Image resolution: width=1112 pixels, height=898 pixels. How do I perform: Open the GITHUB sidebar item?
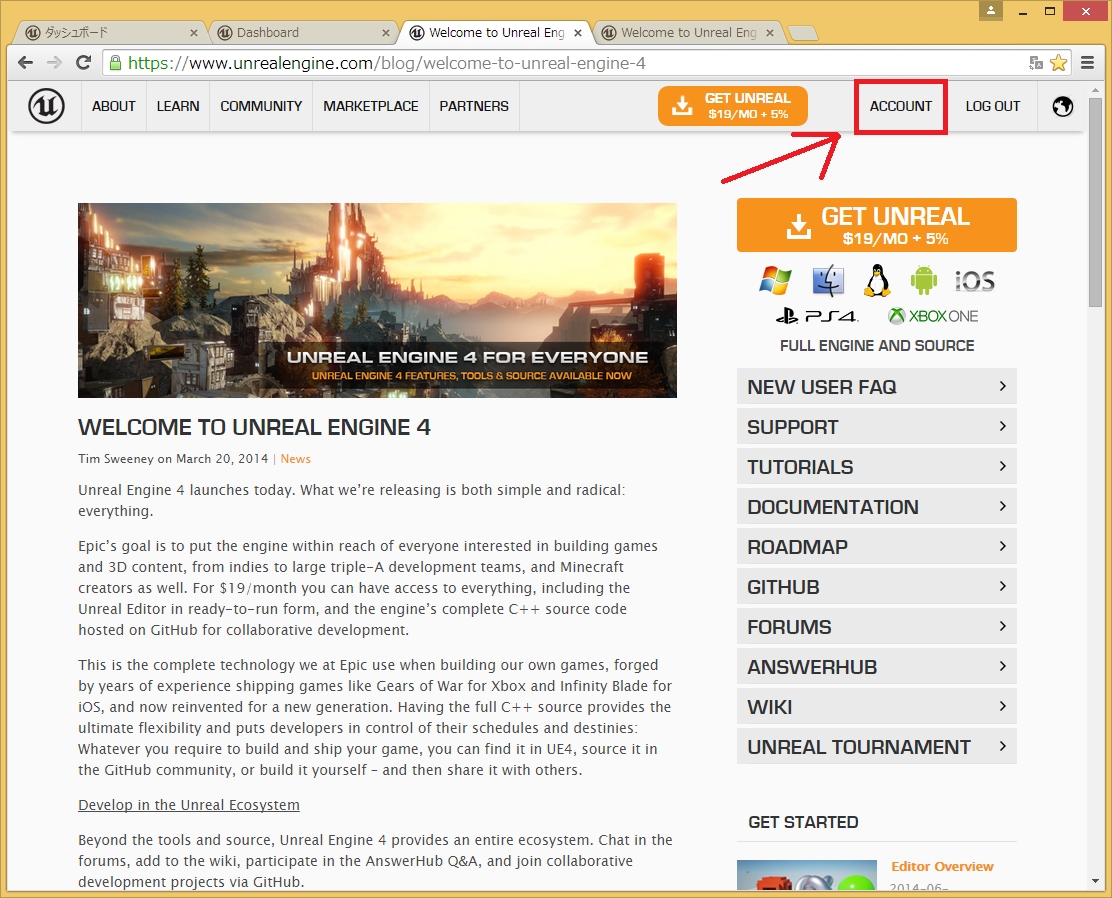coord(877,587)
